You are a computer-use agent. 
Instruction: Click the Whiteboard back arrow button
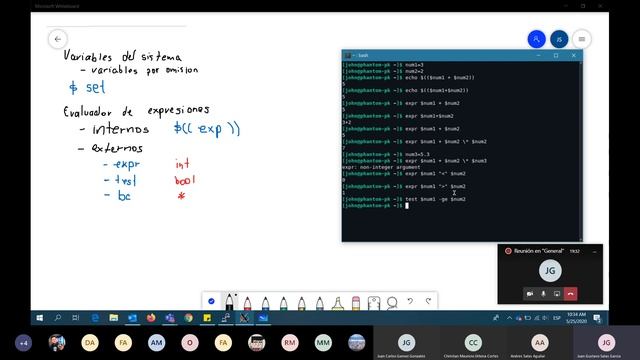(x=58, y=39)
